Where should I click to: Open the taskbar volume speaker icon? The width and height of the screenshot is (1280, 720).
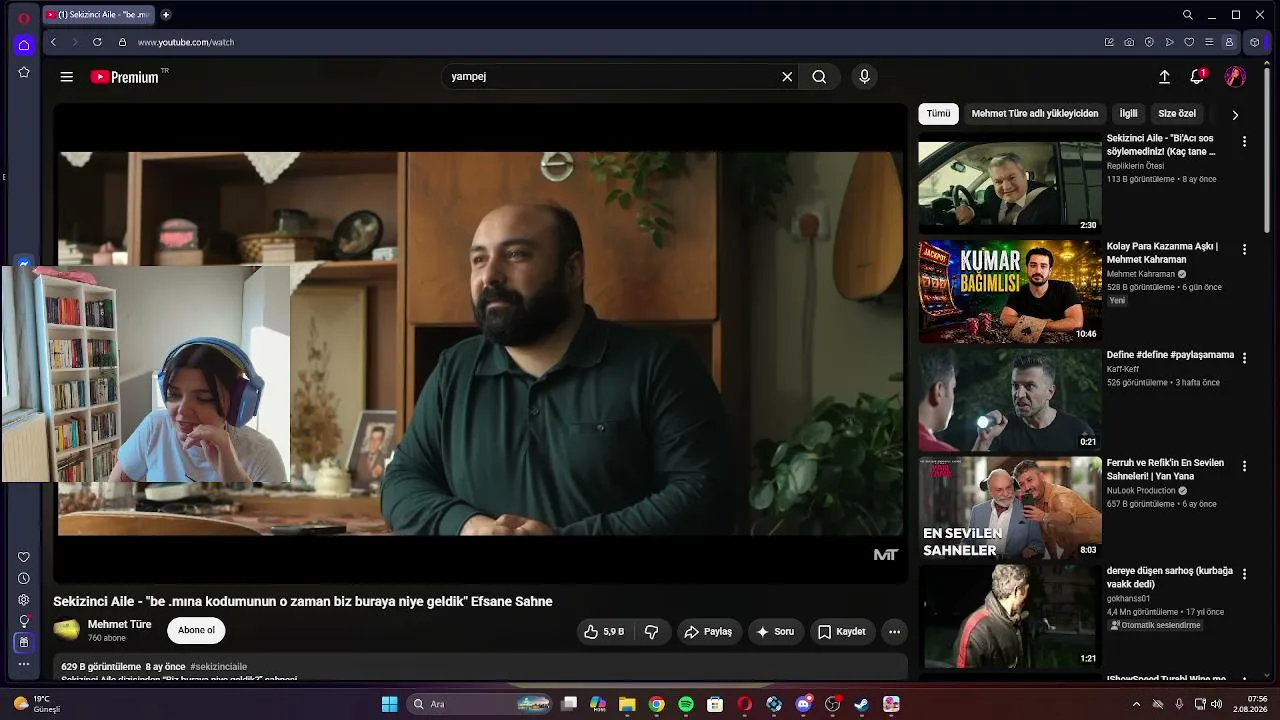[1217, 704]
